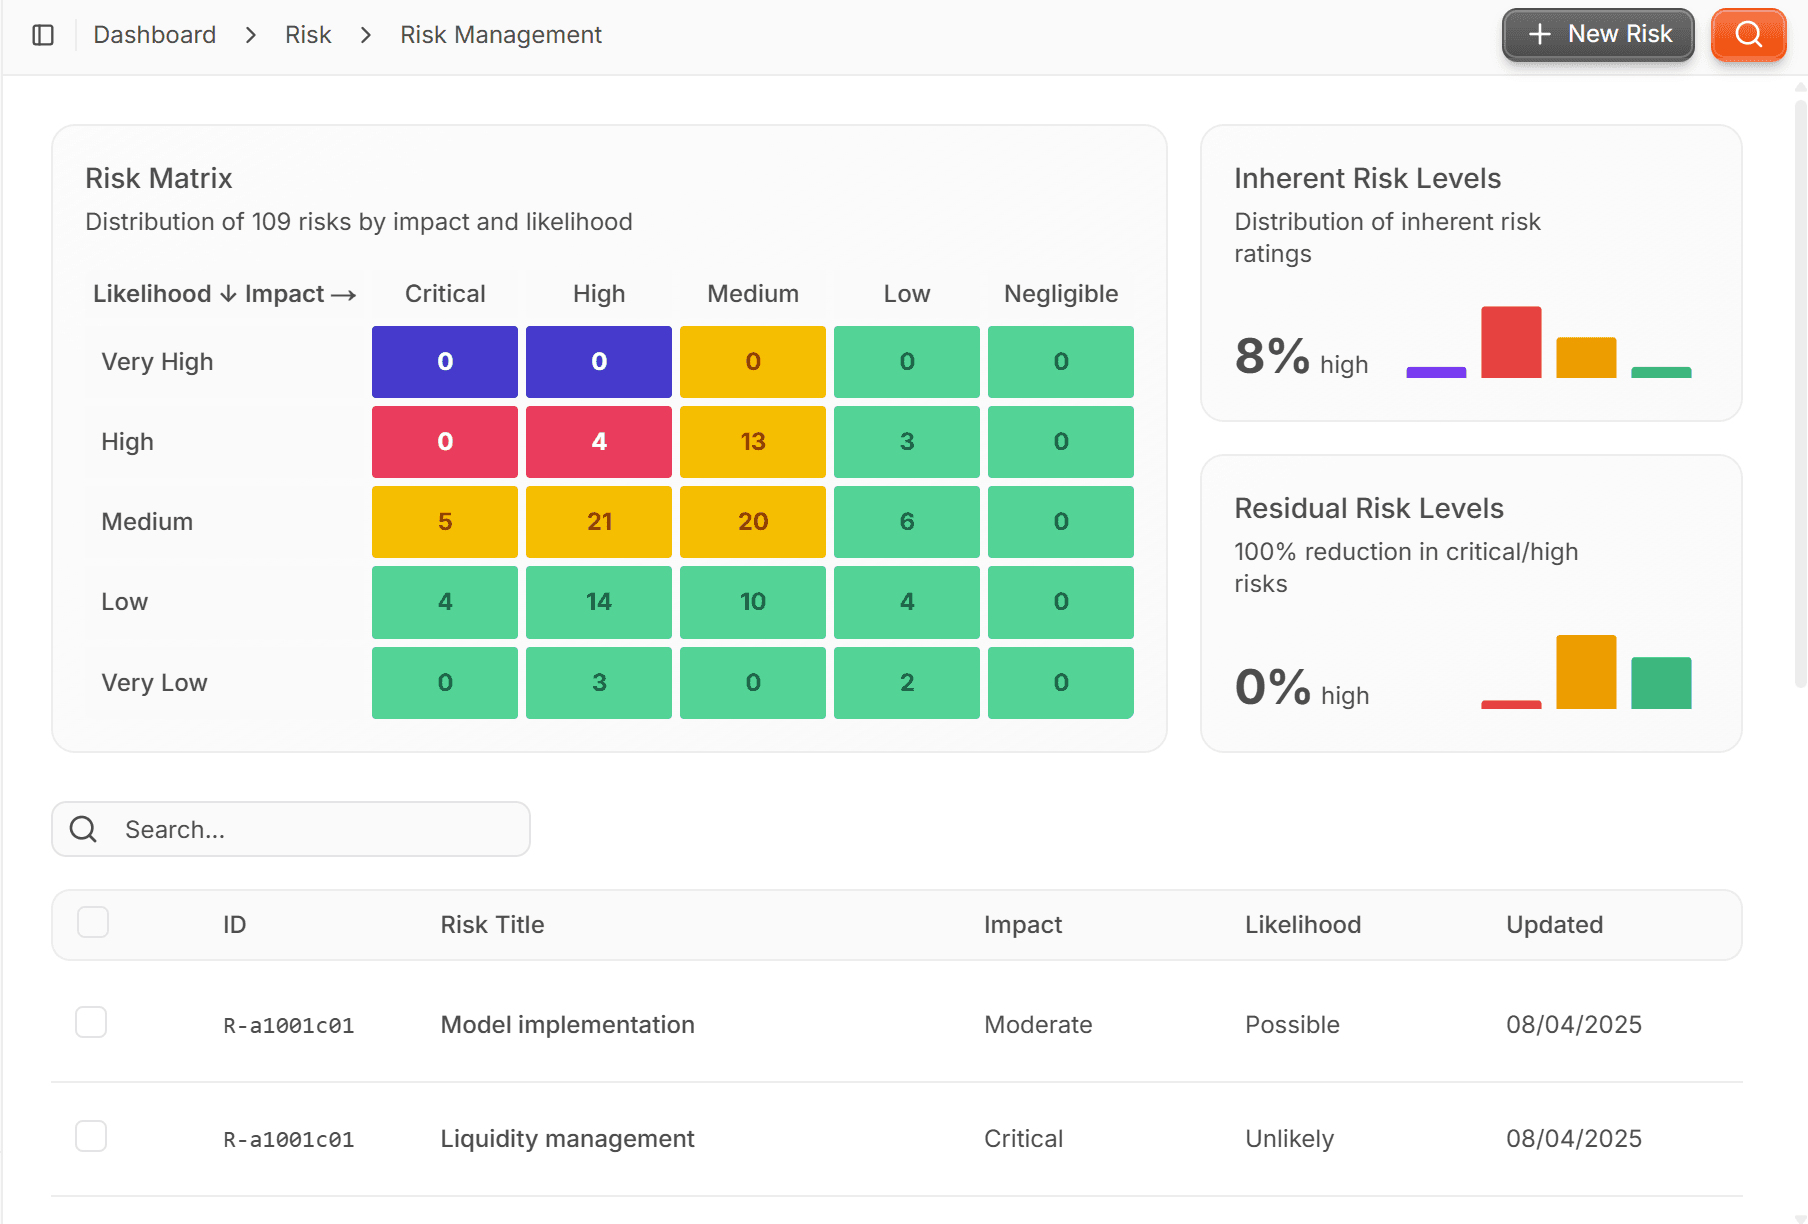Open the Risk Management breadcrumb link
Image resolution: width=1808 pixels, height=1224 pixels.
[x=501, y=34]
